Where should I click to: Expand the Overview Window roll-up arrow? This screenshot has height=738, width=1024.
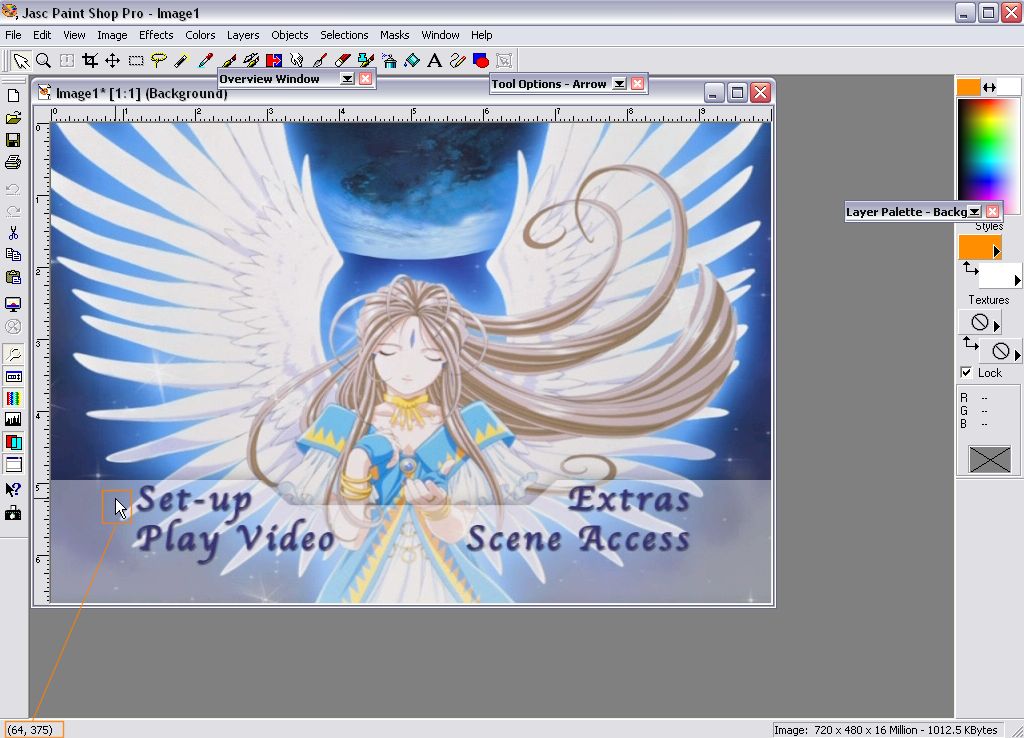[347, 79]
